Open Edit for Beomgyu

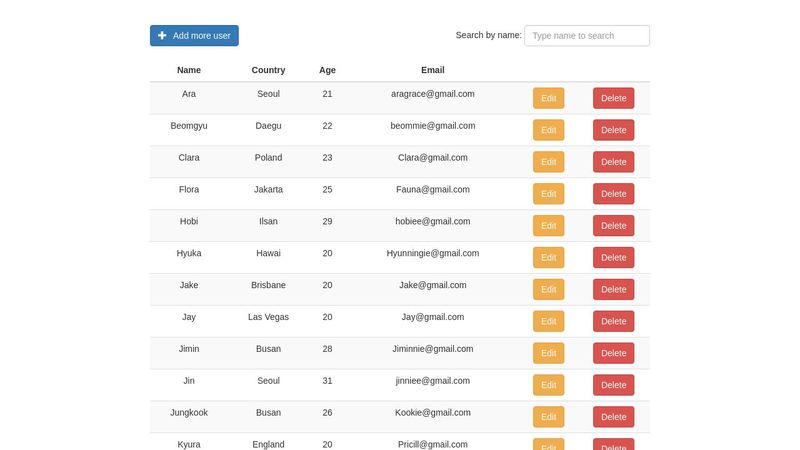(548, 130)
